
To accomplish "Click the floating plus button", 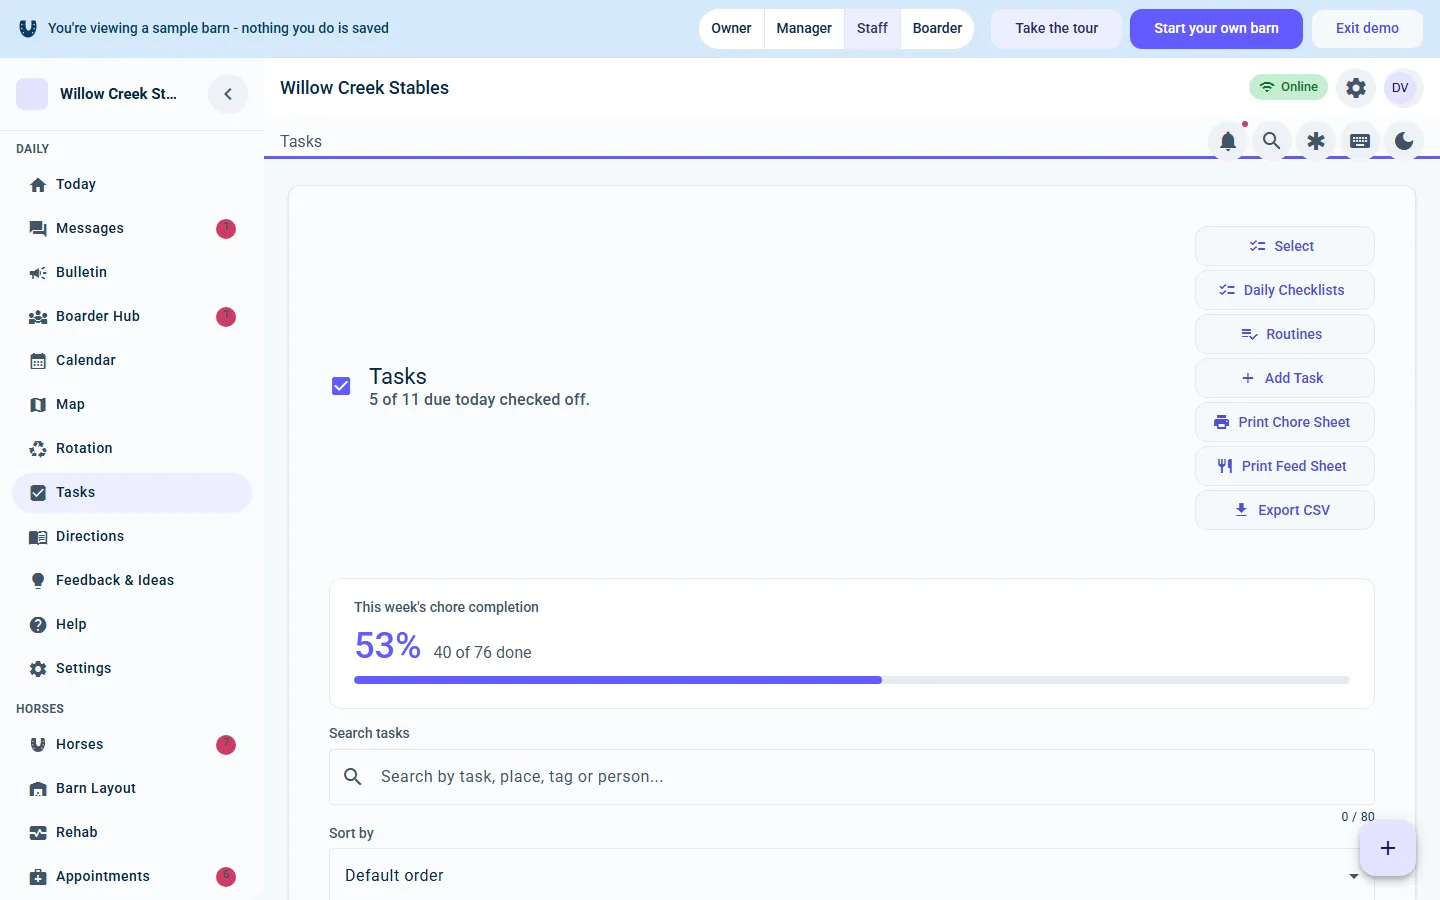I will [x=1388, y=848].
